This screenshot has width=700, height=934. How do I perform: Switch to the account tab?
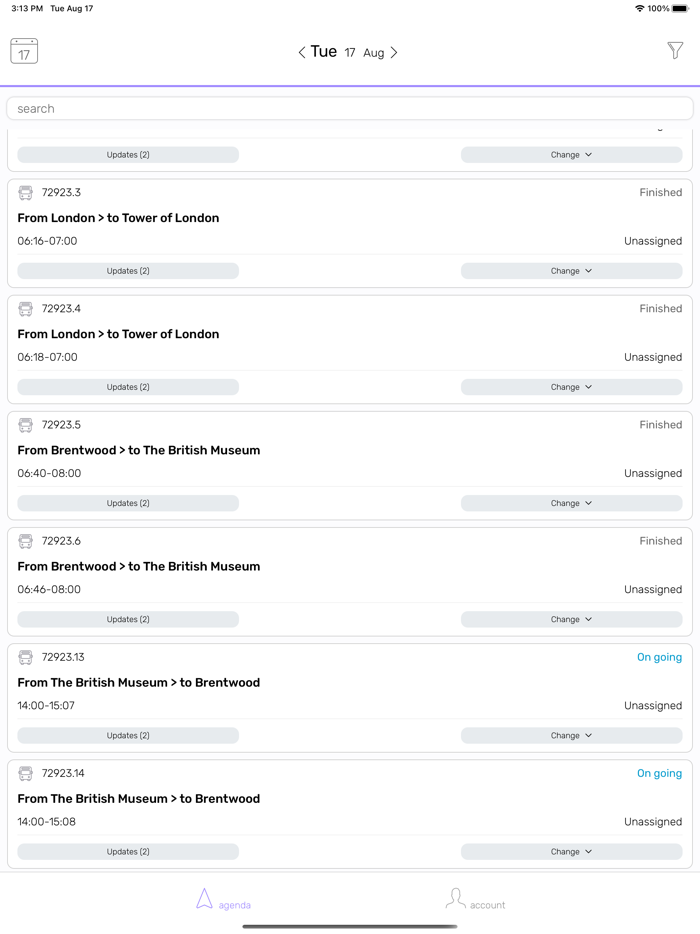(x=475, y=900)
